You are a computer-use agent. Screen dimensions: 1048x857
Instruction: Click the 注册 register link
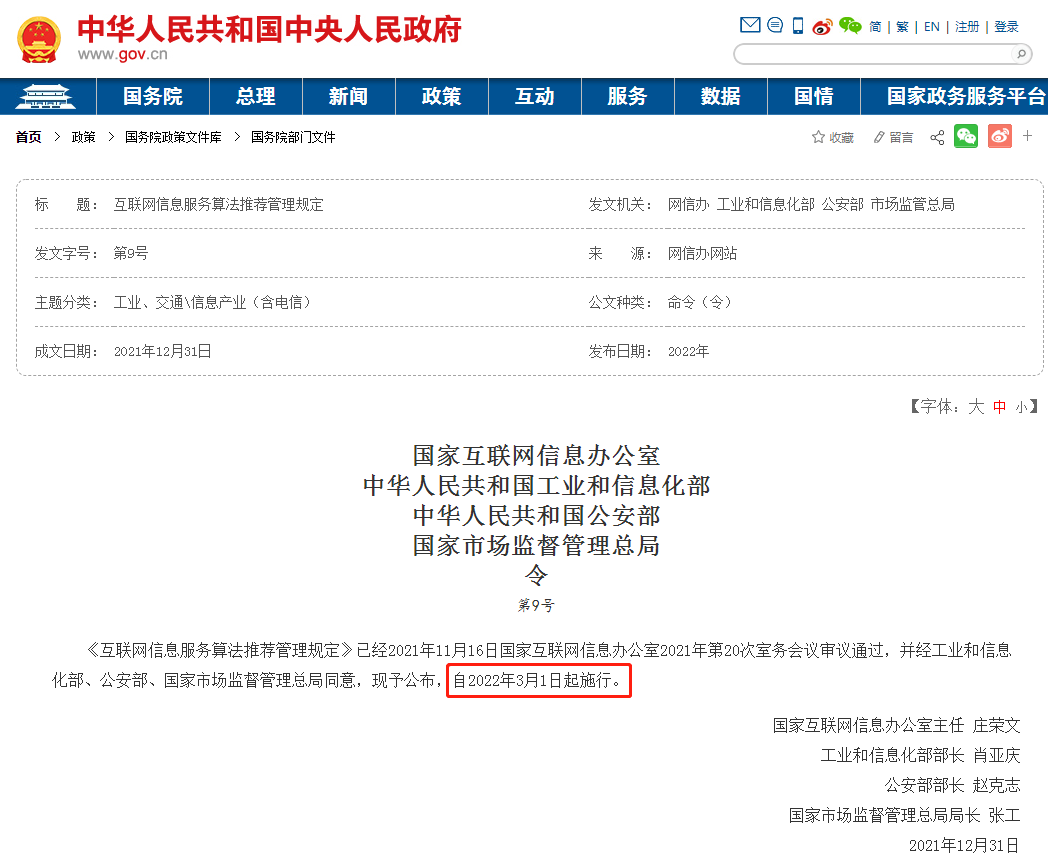[967, 27]
